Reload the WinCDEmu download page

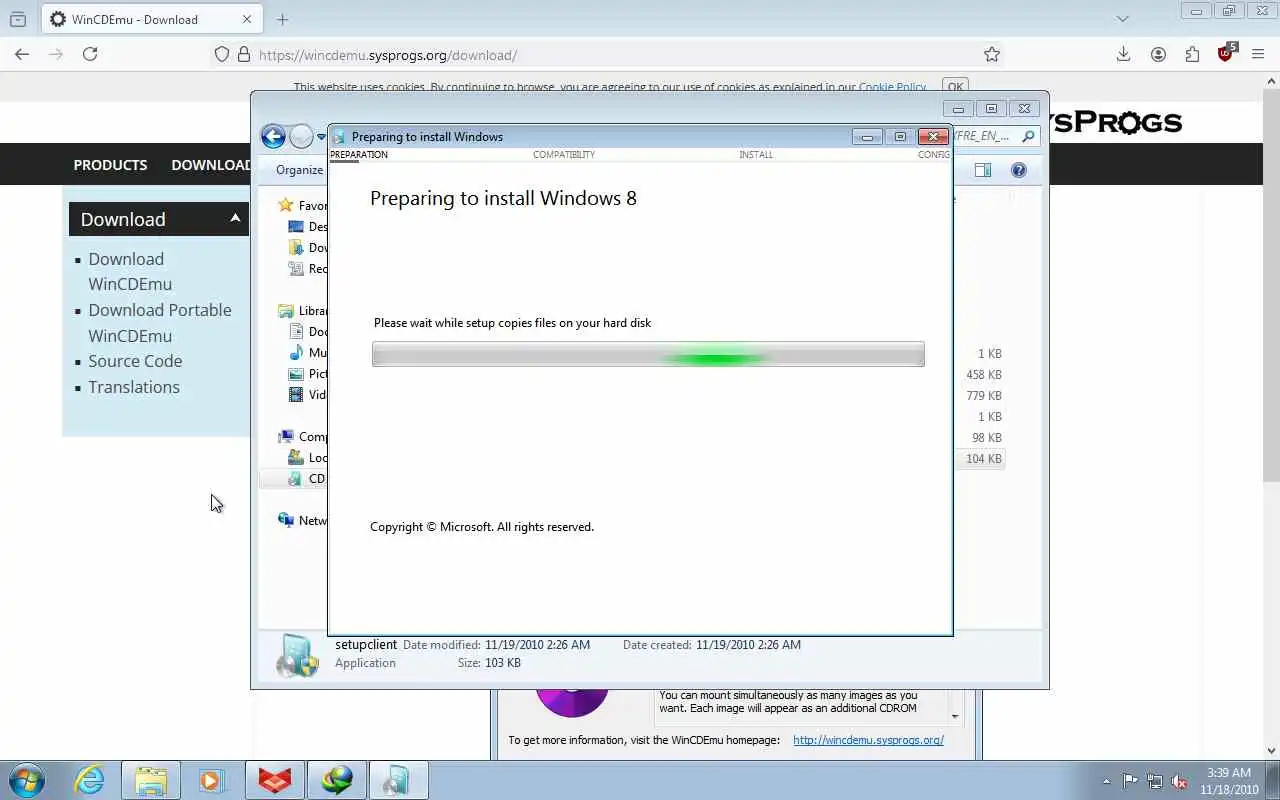(90, 54)
